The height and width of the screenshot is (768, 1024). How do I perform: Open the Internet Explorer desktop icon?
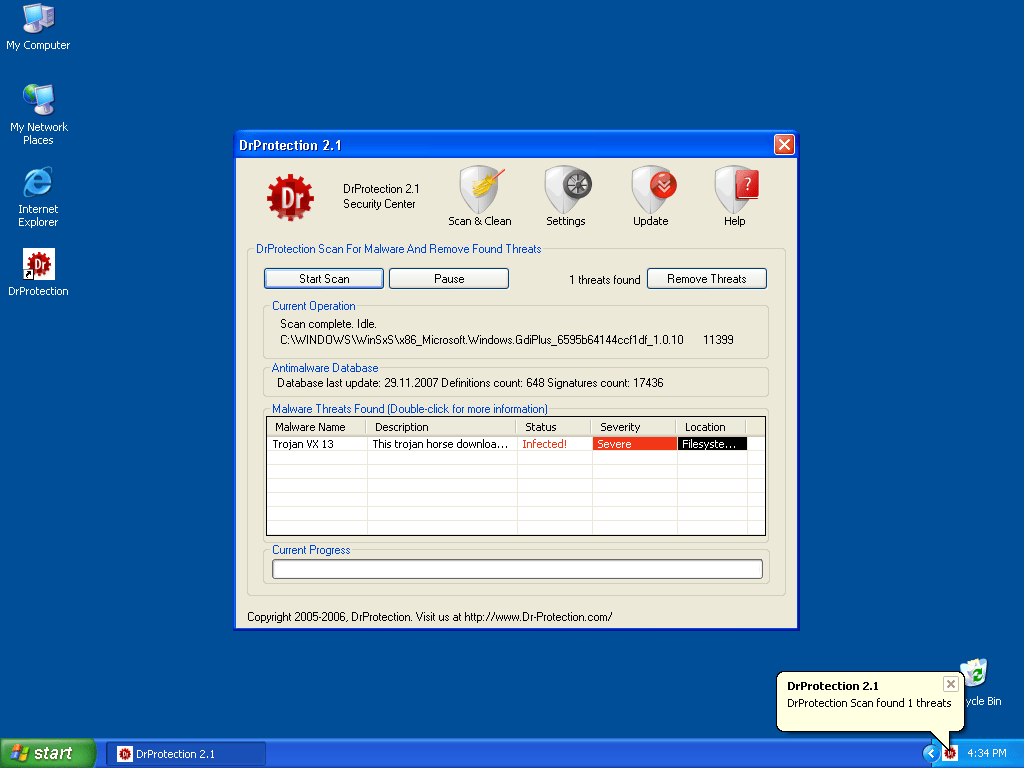pos(38,183)
